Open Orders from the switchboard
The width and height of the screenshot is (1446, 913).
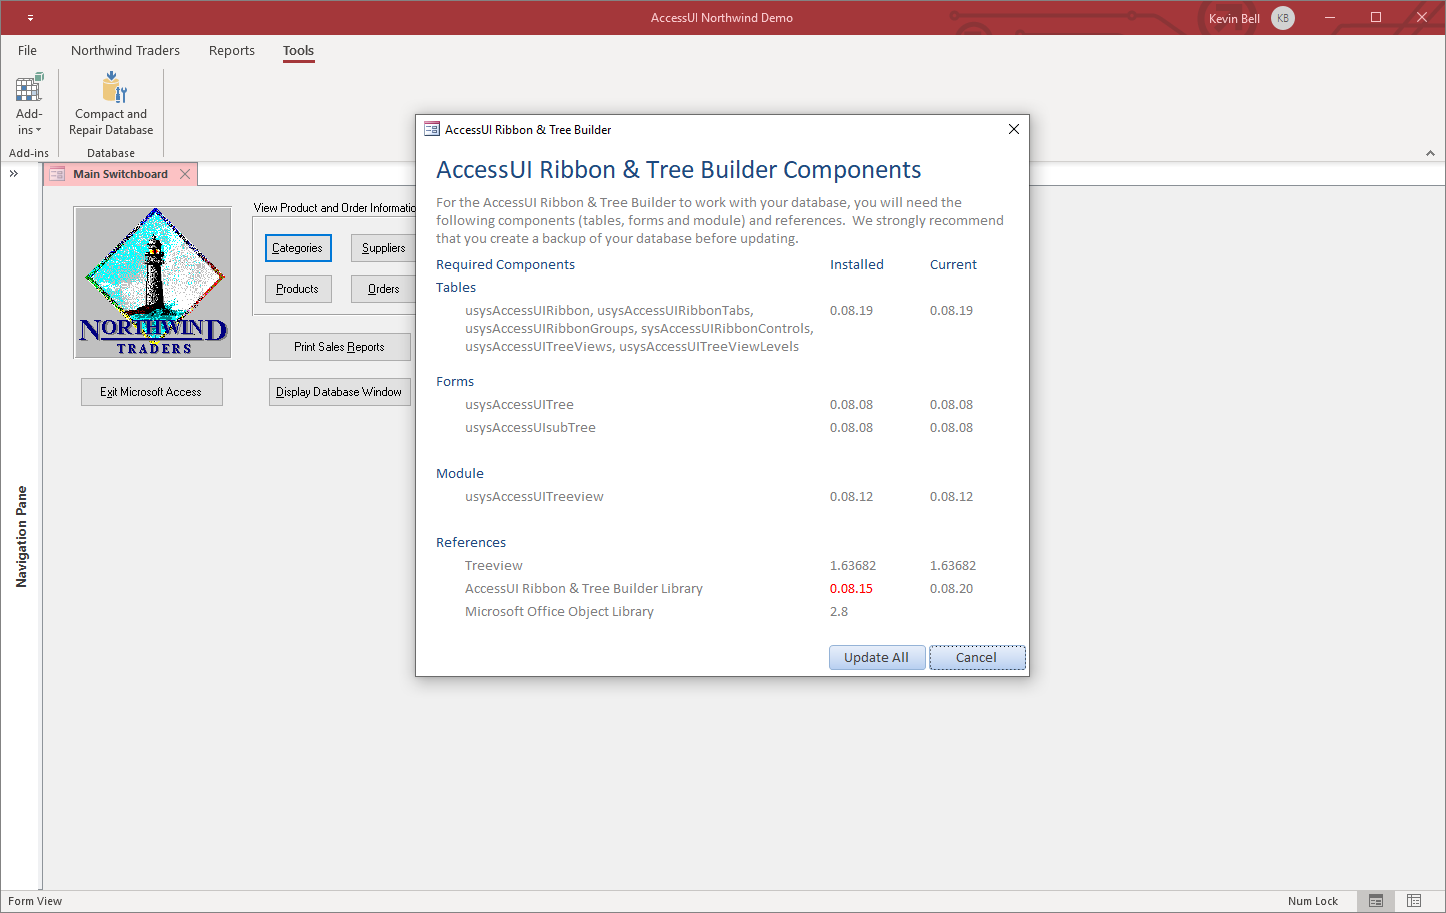pos(384,289)
